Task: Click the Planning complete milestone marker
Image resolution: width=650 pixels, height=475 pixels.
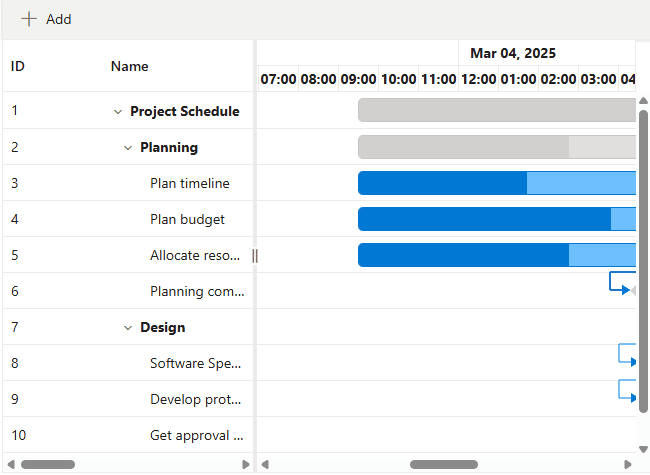Action: coord(633,291)
